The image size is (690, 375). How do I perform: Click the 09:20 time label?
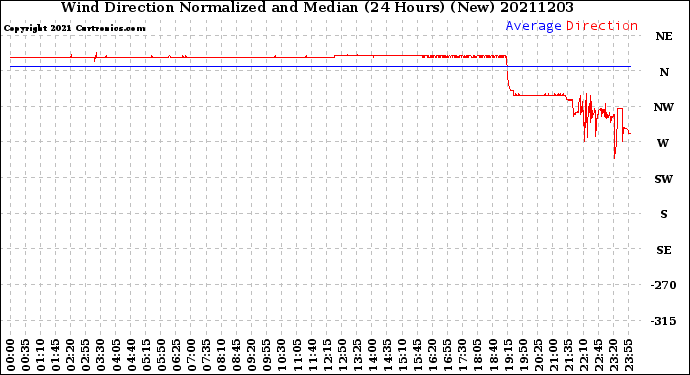click(252, 355)
